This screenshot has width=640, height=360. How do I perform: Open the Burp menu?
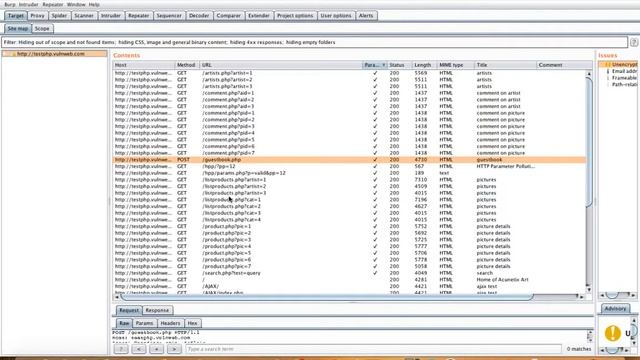coord(10,4)
